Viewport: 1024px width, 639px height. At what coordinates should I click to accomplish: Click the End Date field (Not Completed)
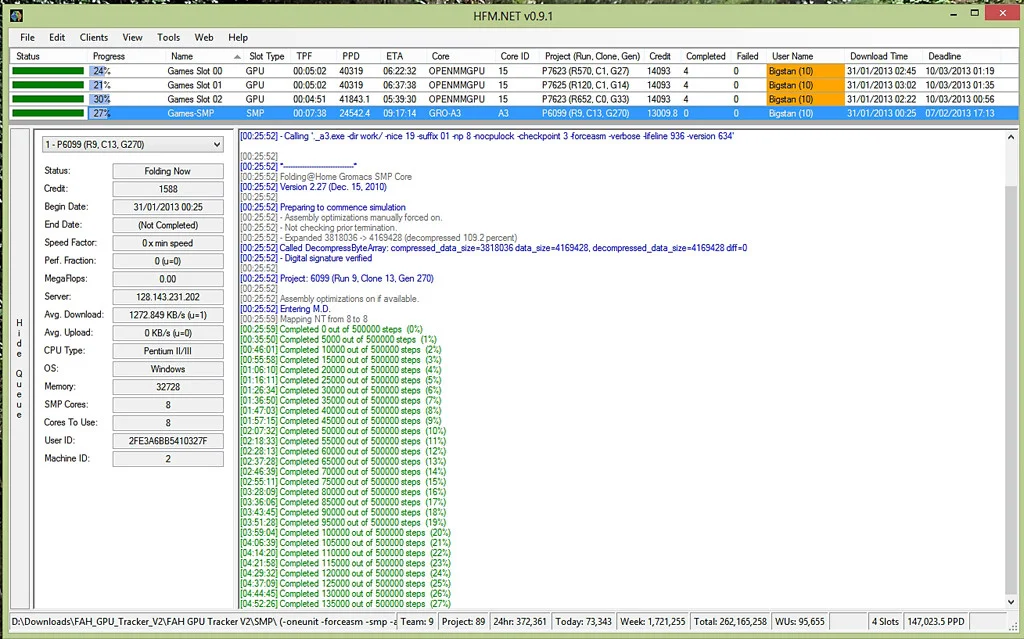pos(168,225)
